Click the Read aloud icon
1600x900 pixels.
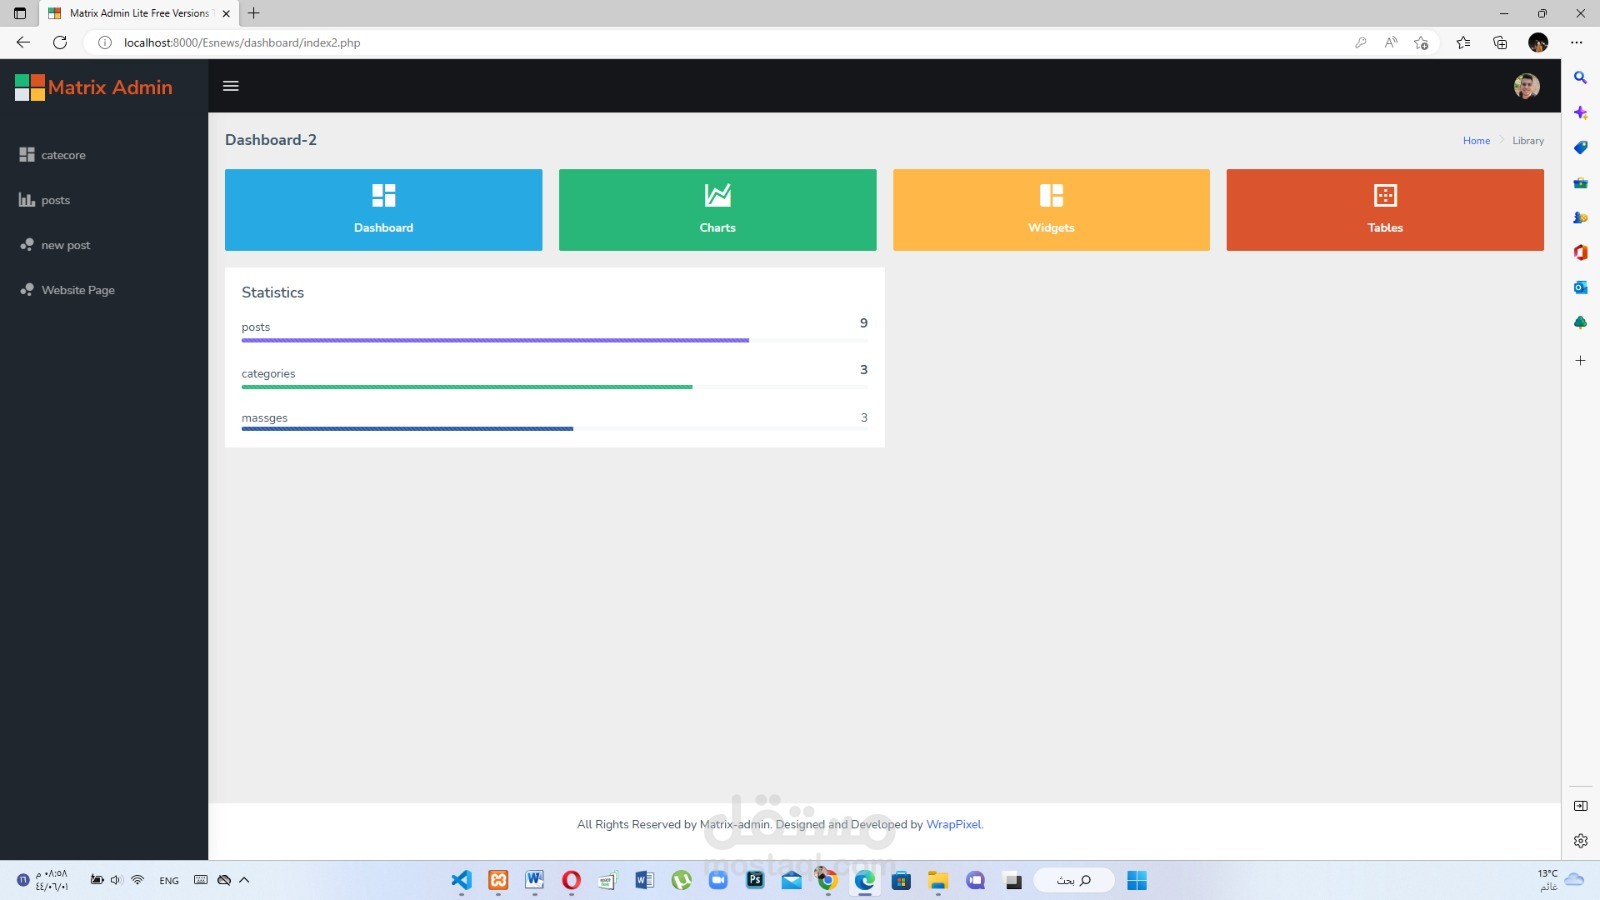coord(1391,42)
